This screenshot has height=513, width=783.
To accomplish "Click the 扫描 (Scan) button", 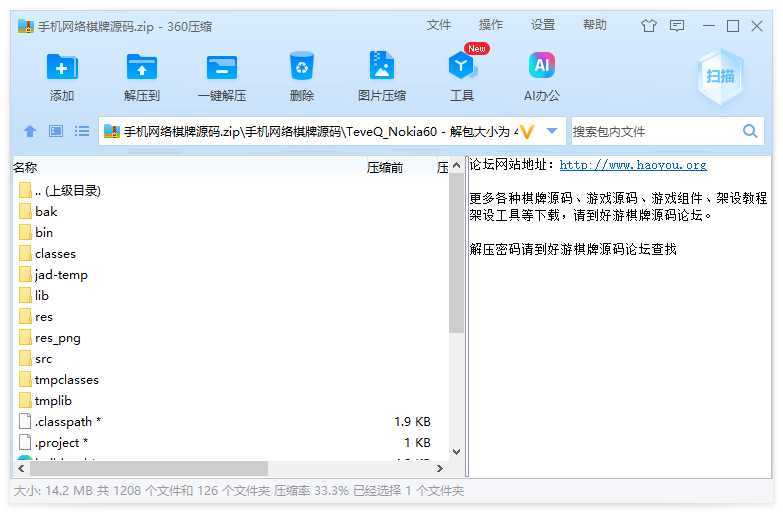I will click(720, 76).
